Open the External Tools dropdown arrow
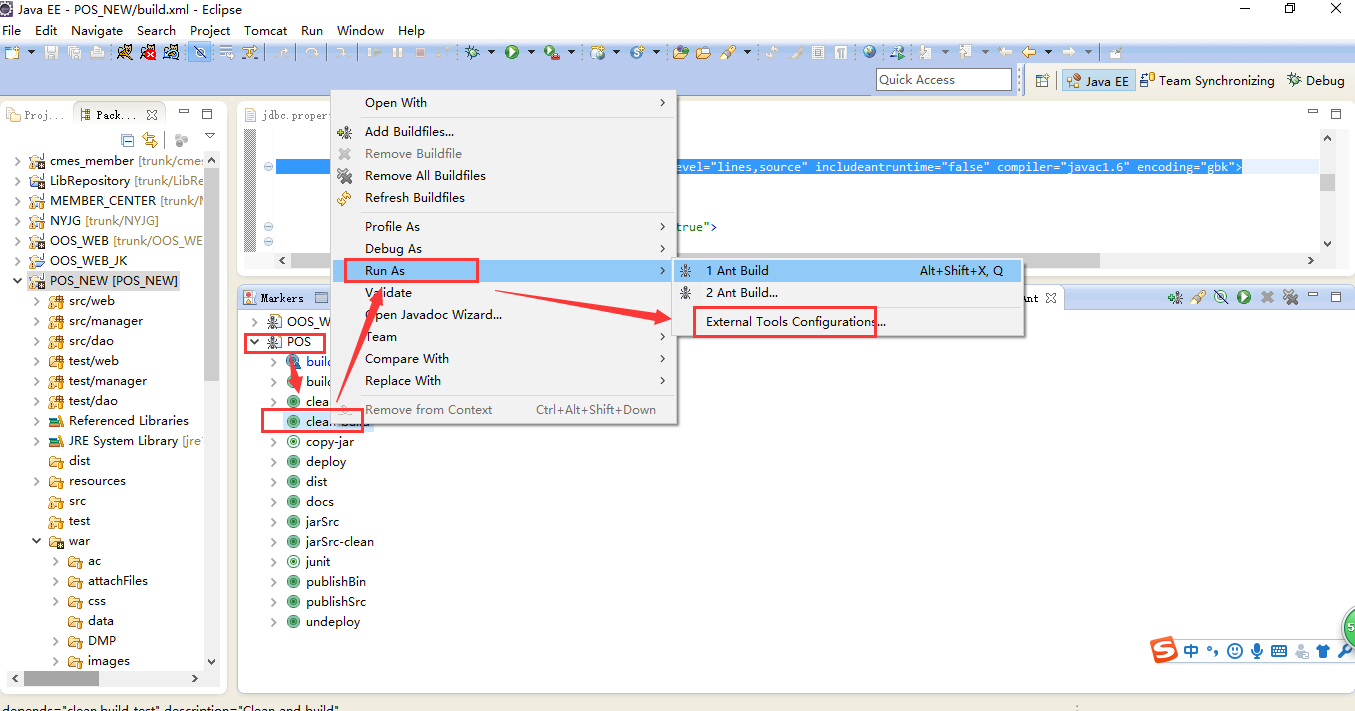The width and height of the screenshot is (1355, 711). pos(571,52)
